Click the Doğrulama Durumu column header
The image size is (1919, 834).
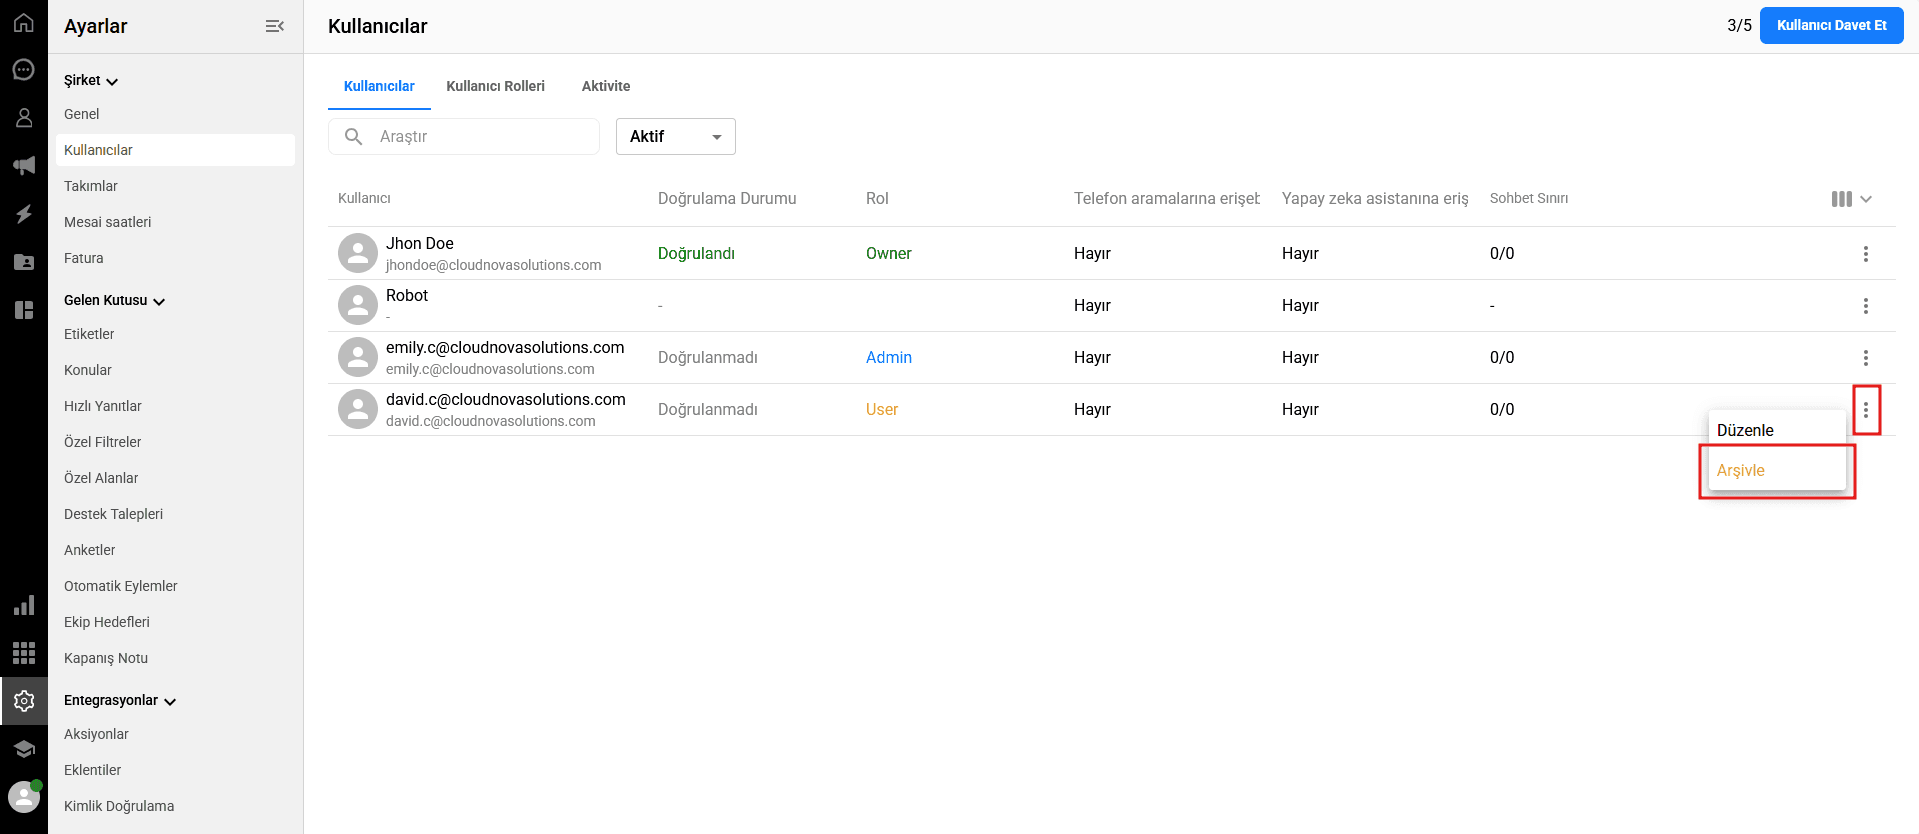coord(727,198)
